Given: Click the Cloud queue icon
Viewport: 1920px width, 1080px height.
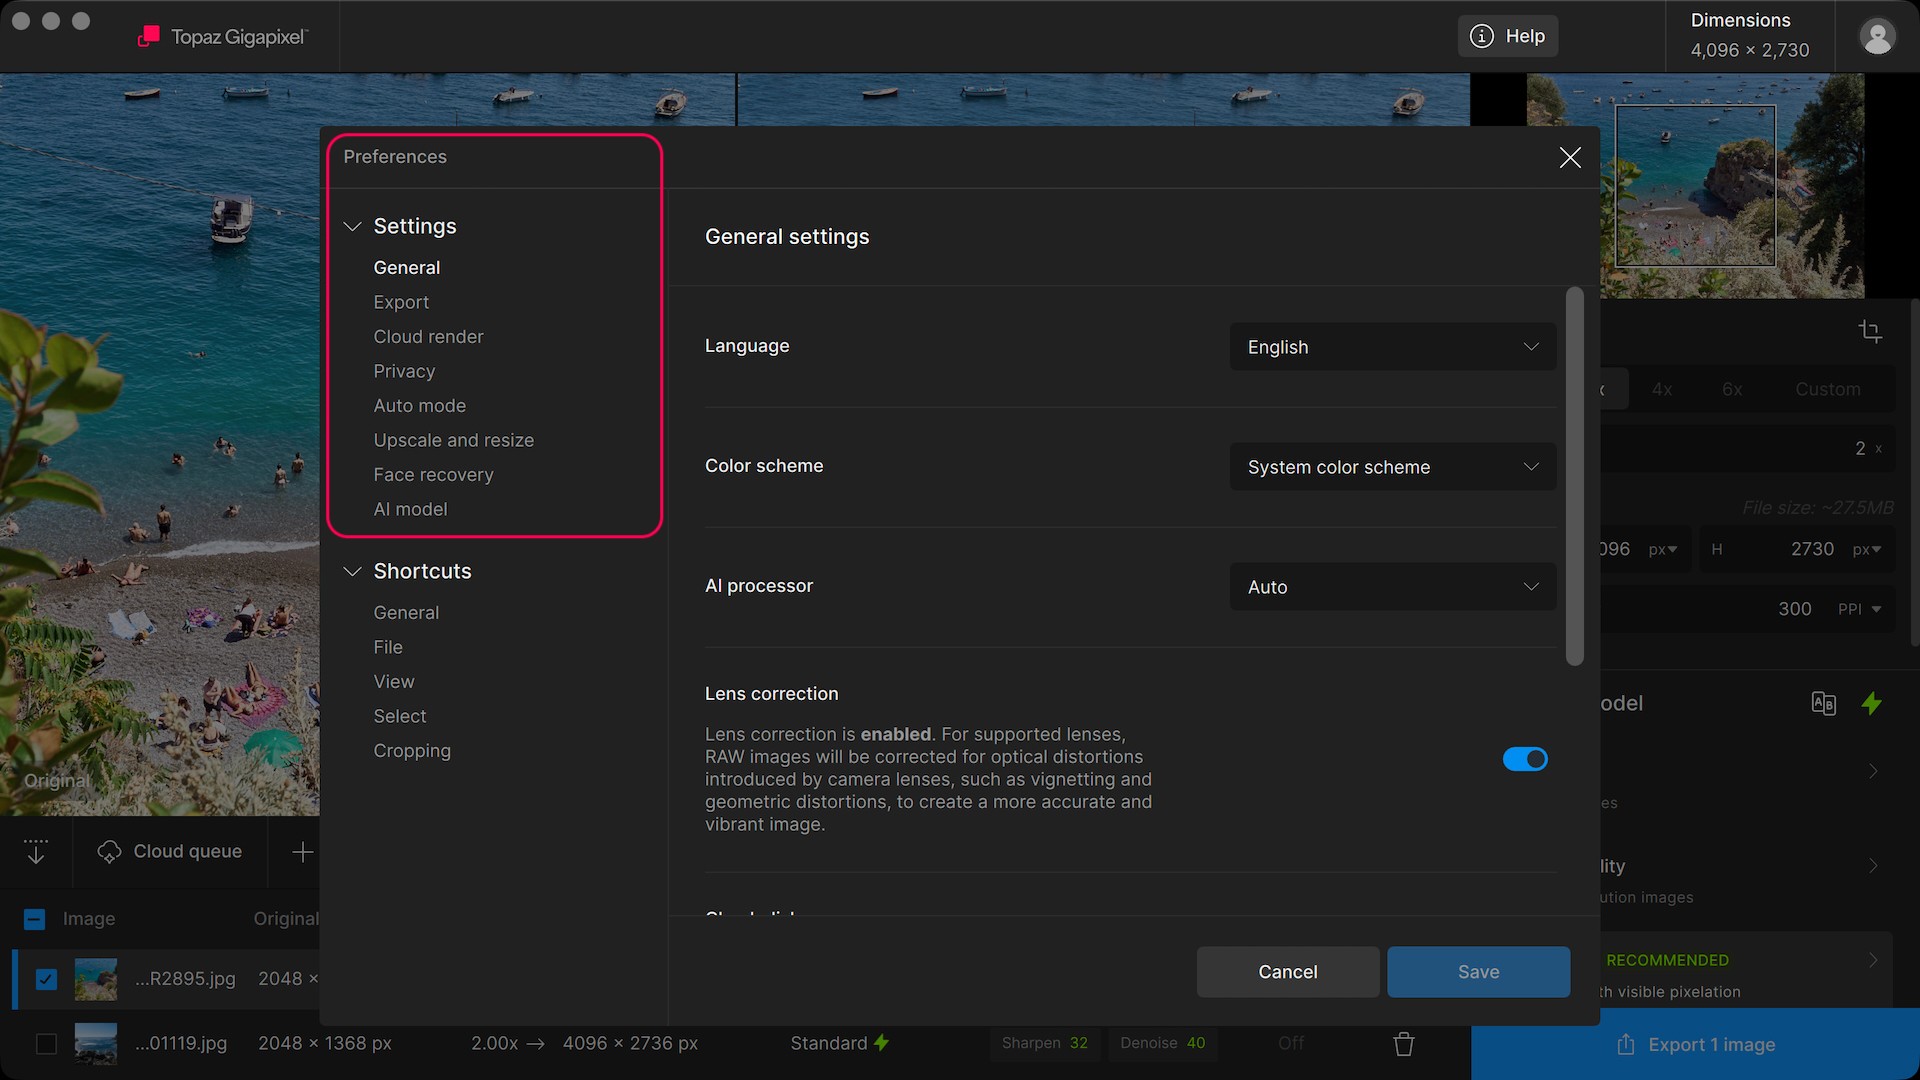Looking at the screenshot, I should pos(109,852).
